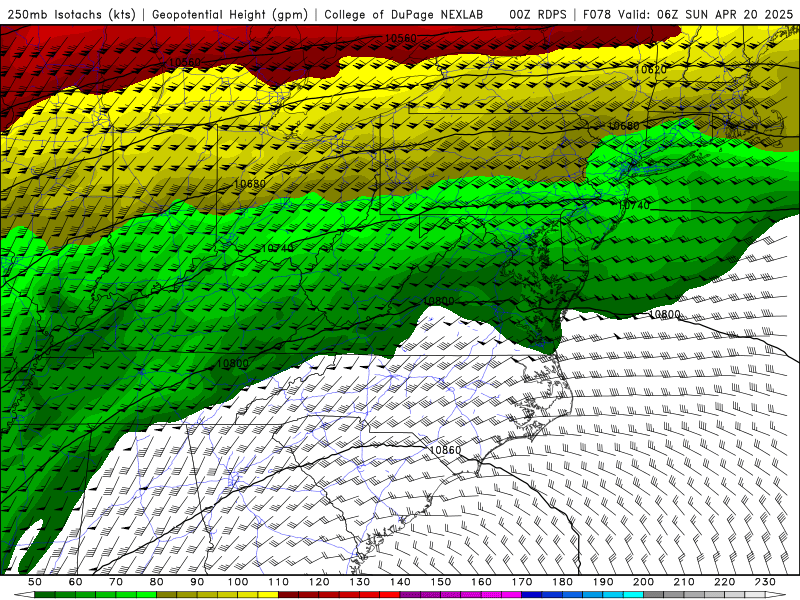Click the color bar's 180 tick label
The width and height of the screenshot is (800, 600).
(x=563, y=582)
